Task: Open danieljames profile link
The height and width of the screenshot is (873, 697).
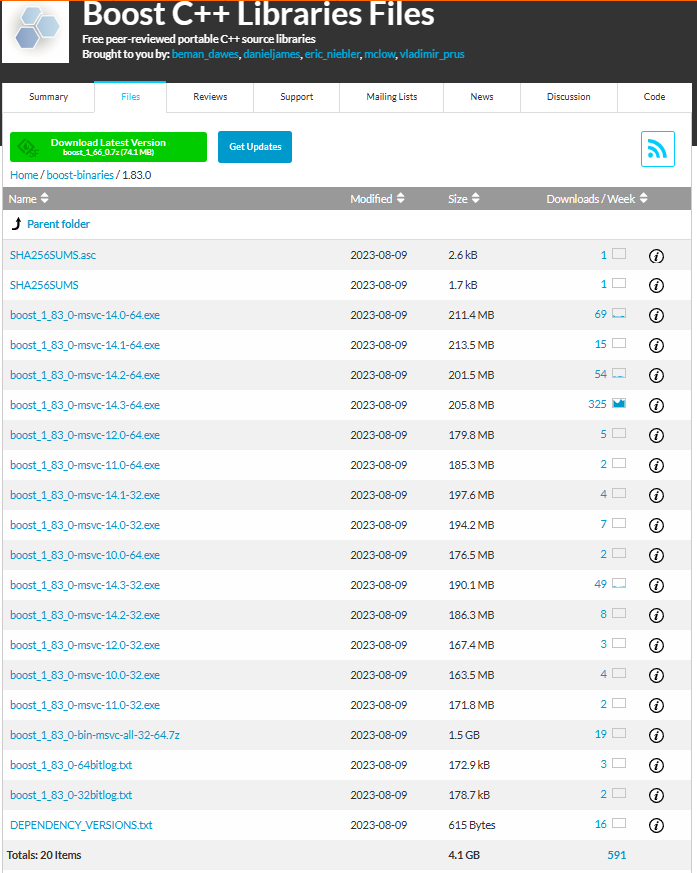Action: click(272, 54)
